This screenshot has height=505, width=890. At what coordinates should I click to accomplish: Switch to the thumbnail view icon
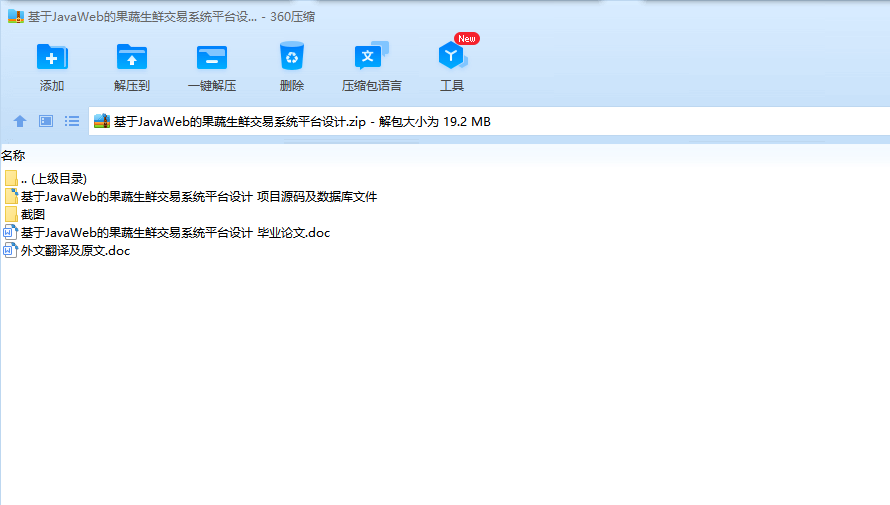(x=46, y=121)
